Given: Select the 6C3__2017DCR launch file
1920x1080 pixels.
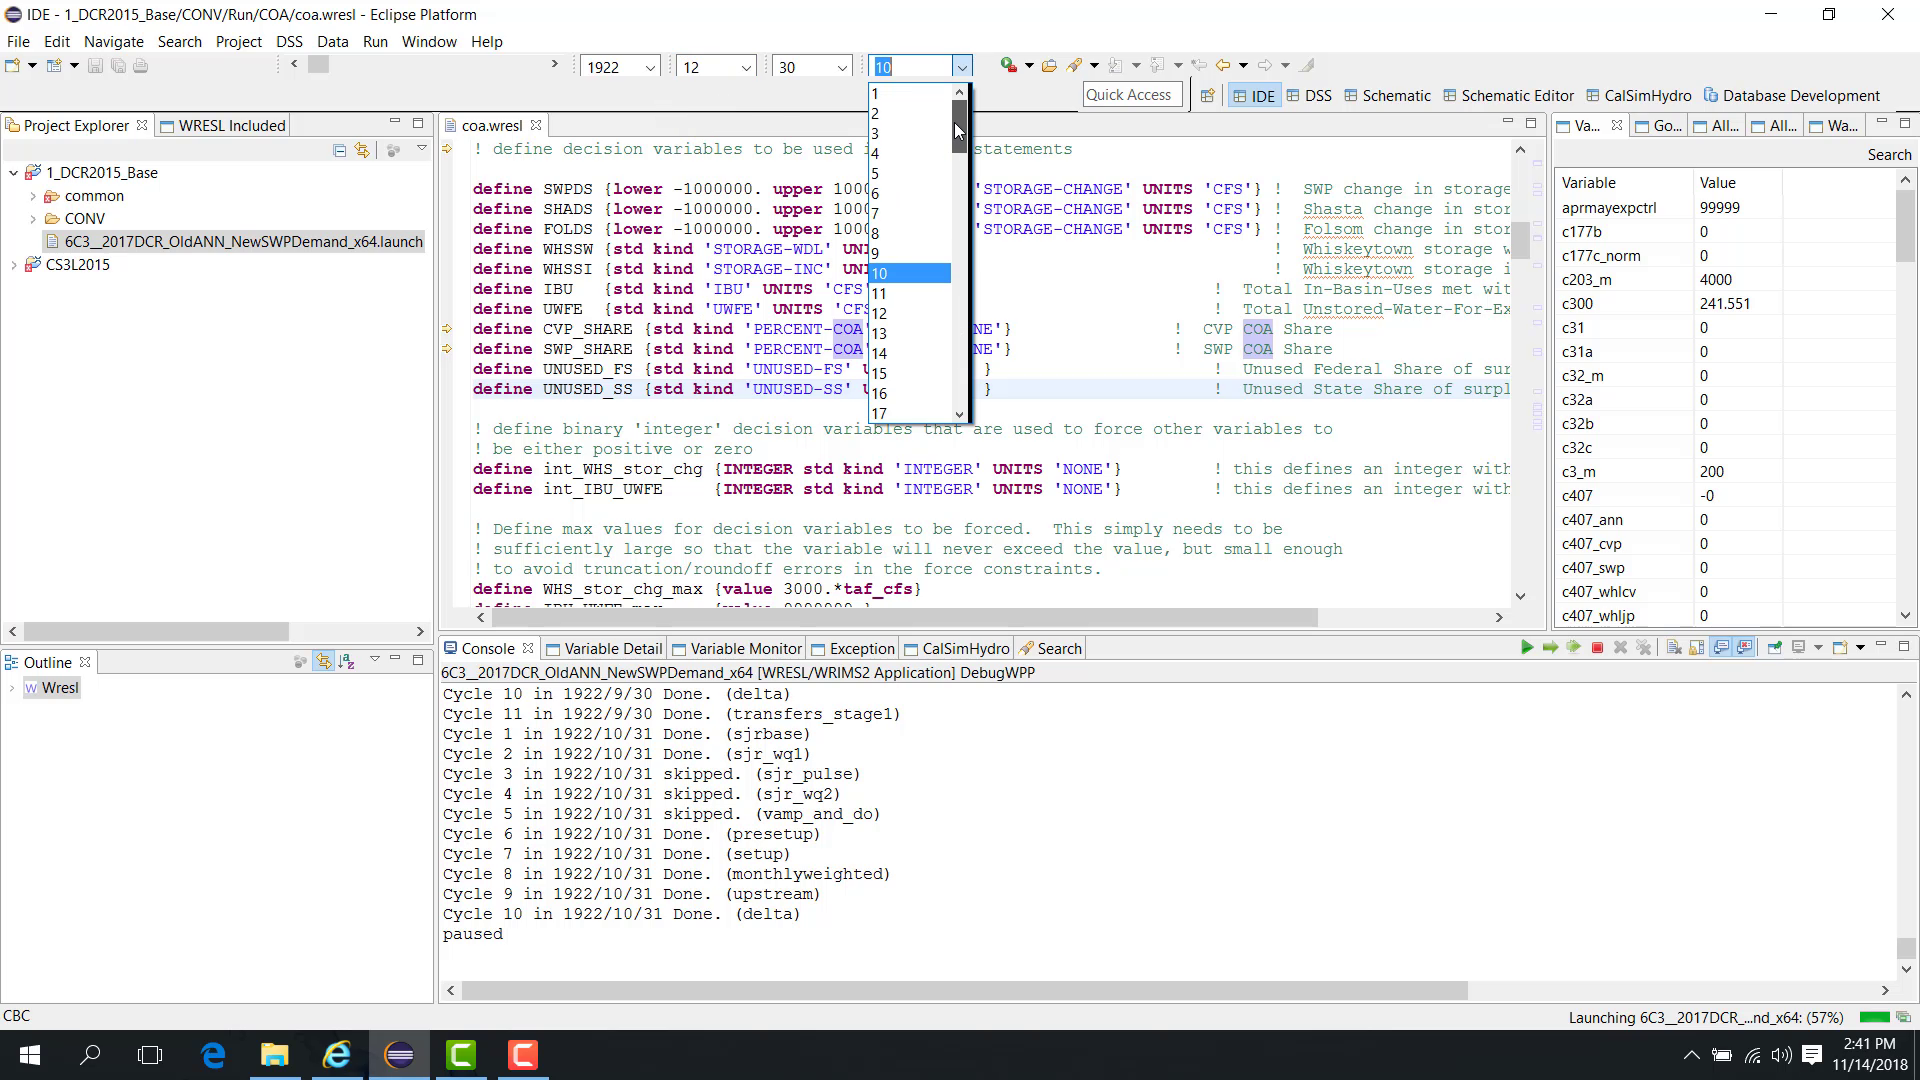Looking at the screenshot, I should (x=233, y=242).
